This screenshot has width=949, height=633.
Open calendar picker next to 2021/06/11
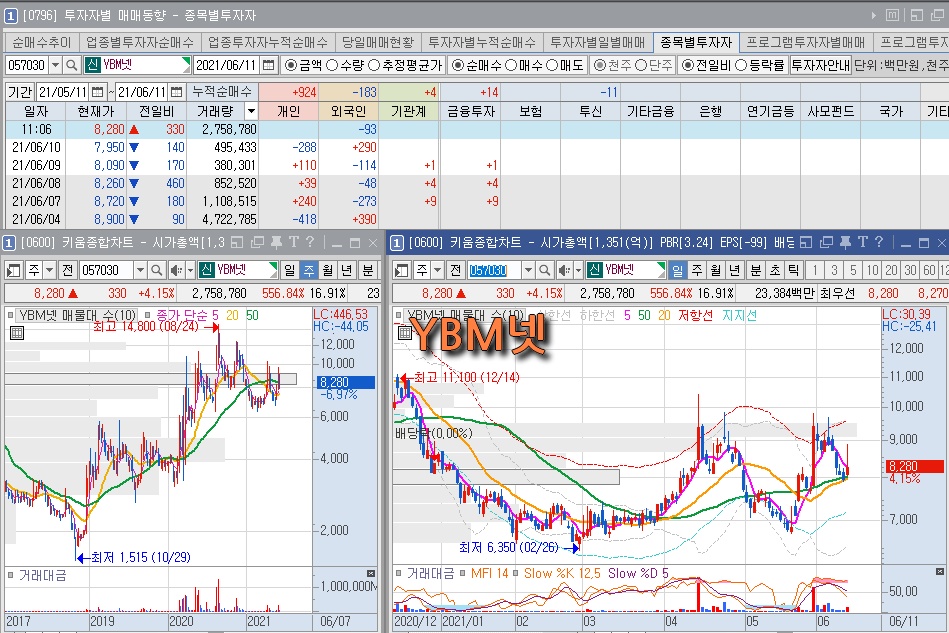click(269, 65)
